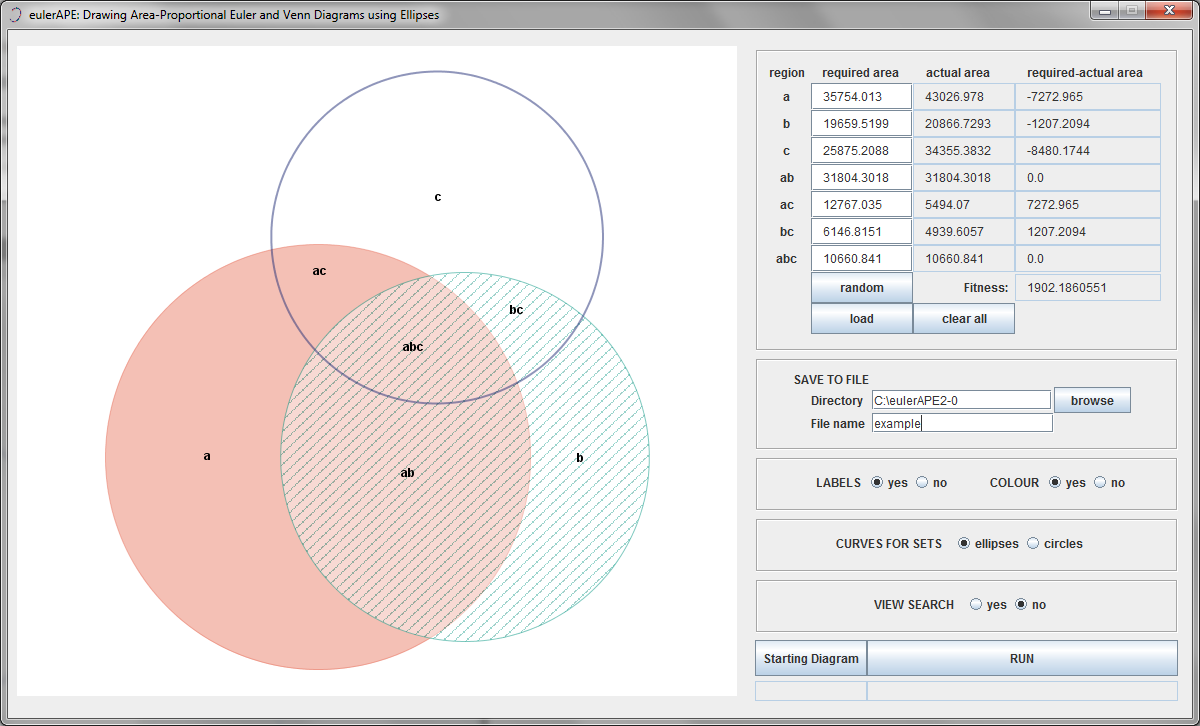The height and width of the screenshot is (726, 1200).
Task: Click the 'ac' label in the diagram
Action: (319, 271)
